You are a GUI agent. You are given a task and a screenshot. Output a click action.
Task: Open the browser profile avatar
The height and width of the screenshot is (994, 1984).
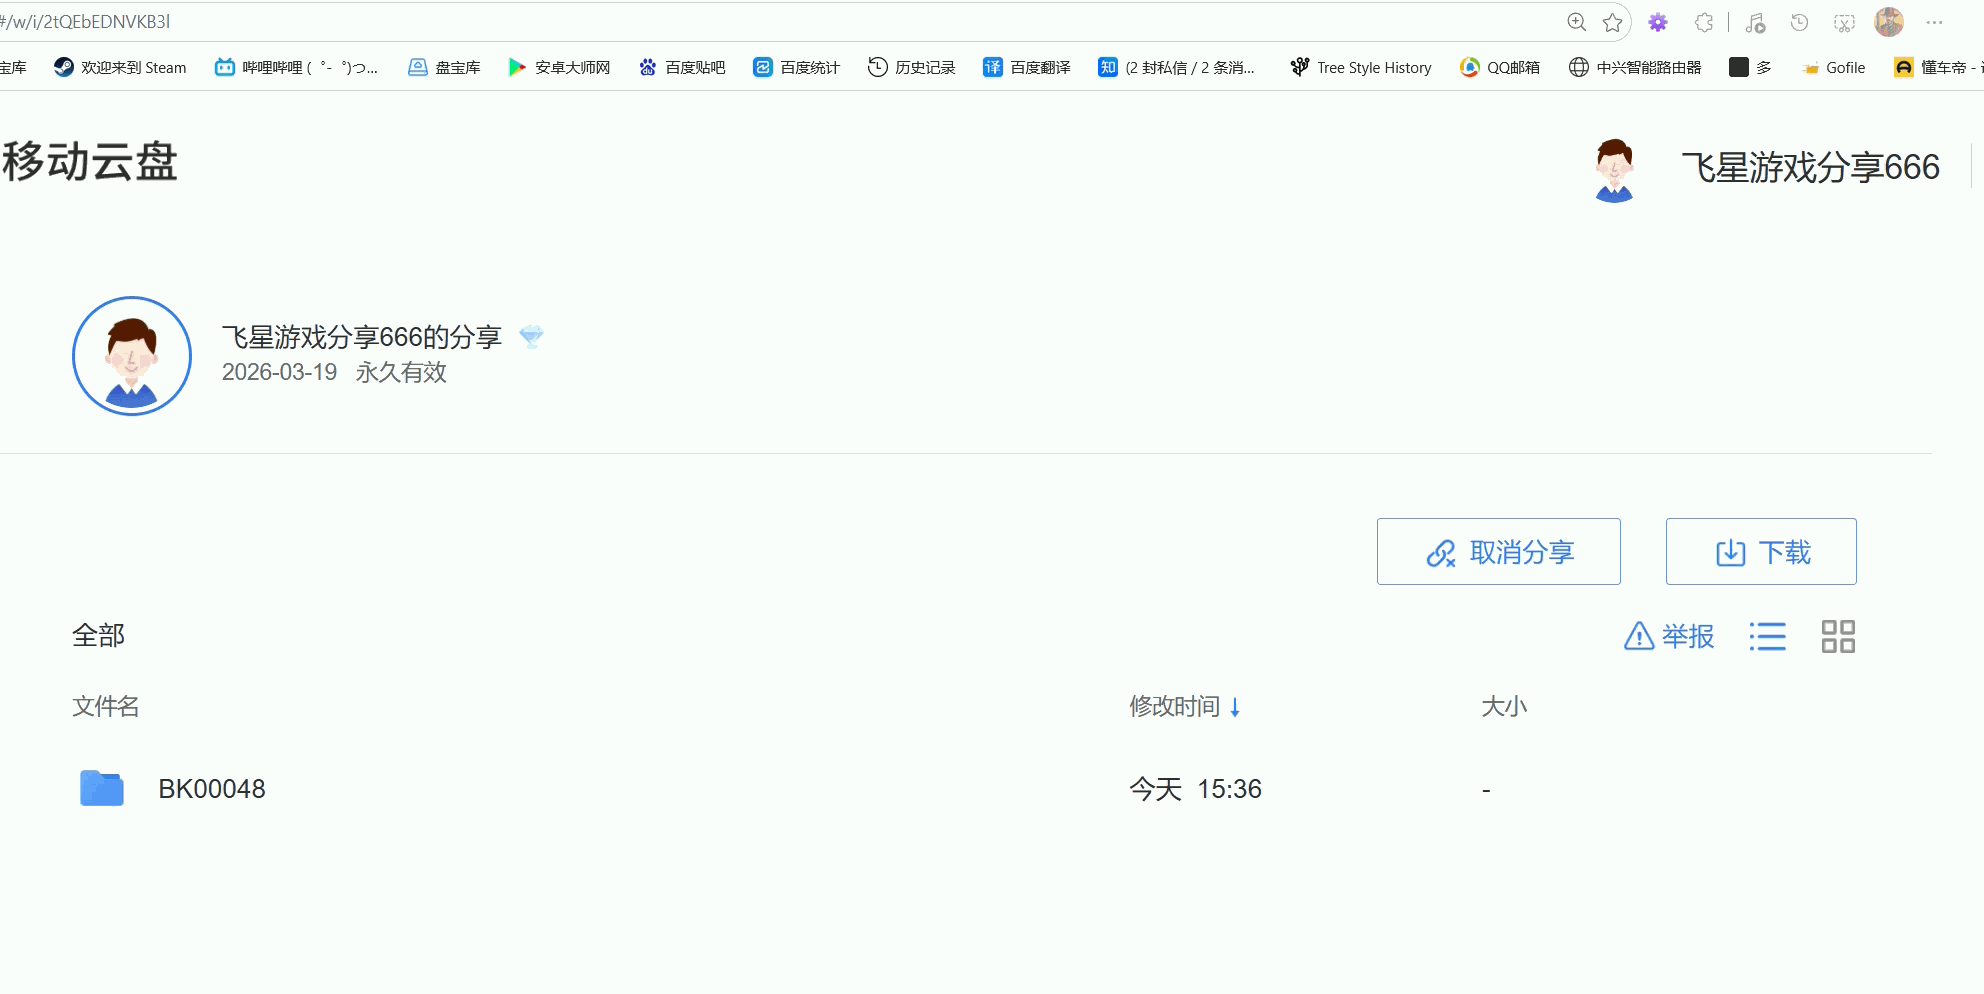point(1889,21)
